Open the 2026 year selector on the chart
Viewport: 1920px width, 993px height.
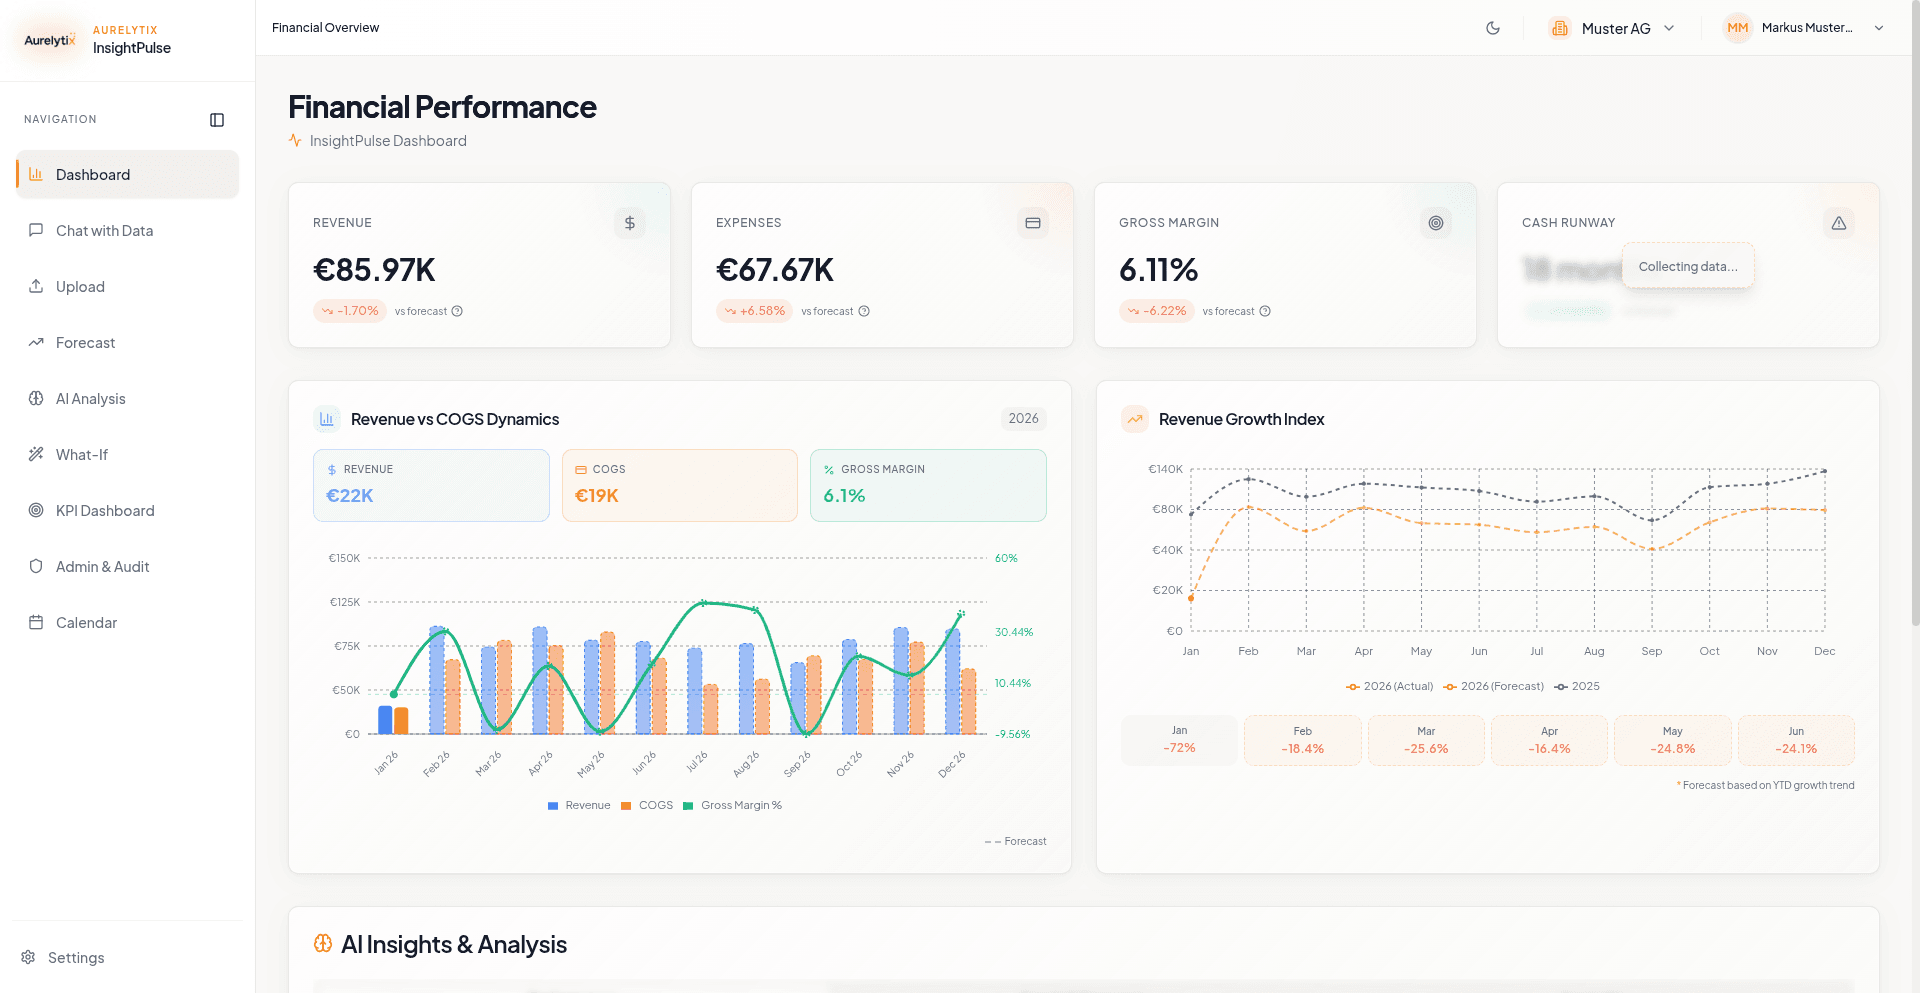[x=1023, y=419]
